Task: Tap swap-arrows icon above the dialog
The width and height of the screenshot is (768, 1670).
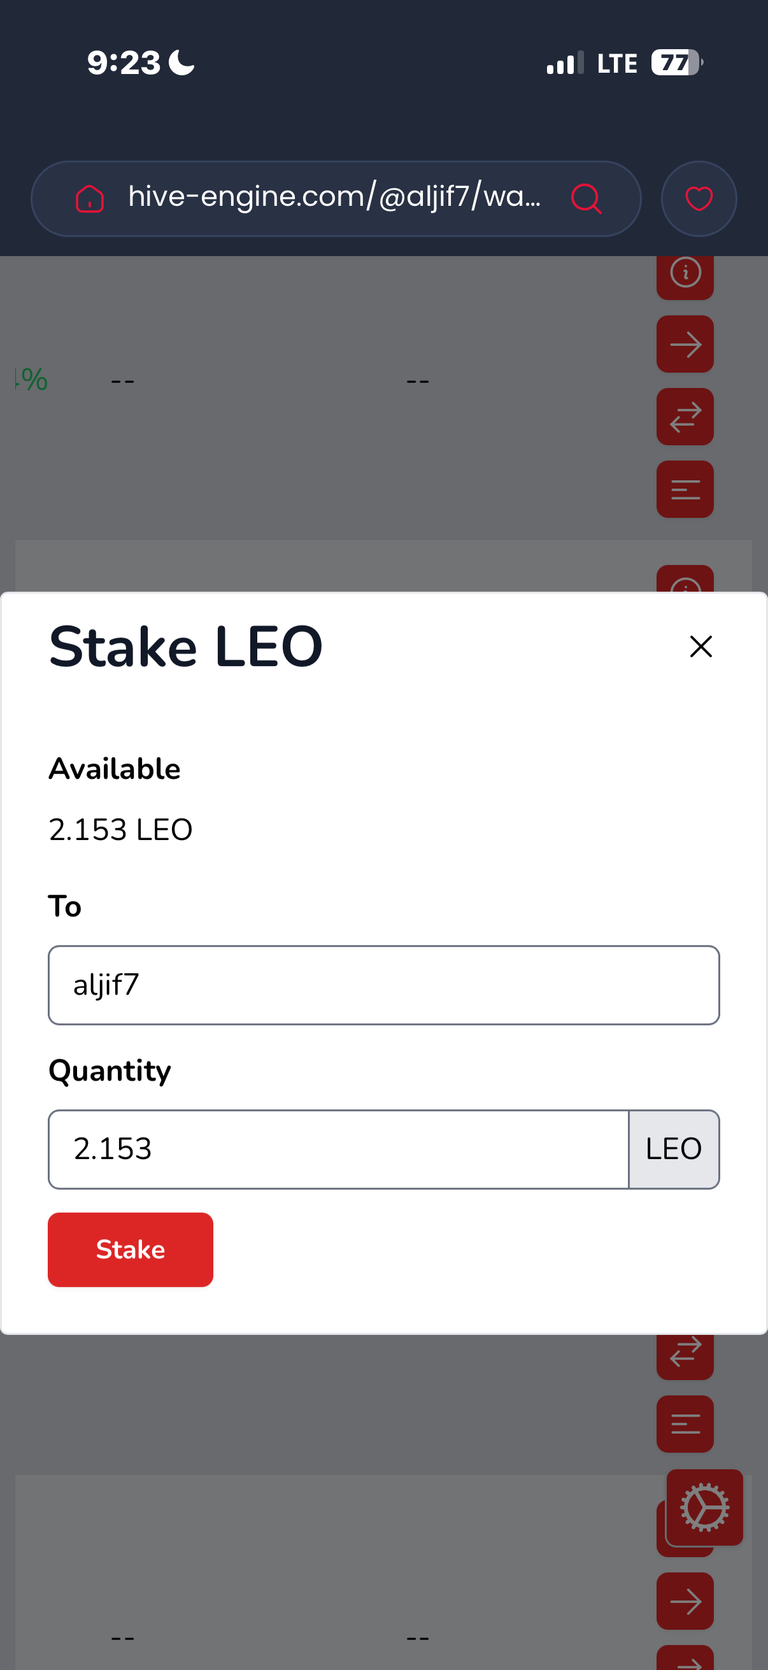Action: (685, 417)
